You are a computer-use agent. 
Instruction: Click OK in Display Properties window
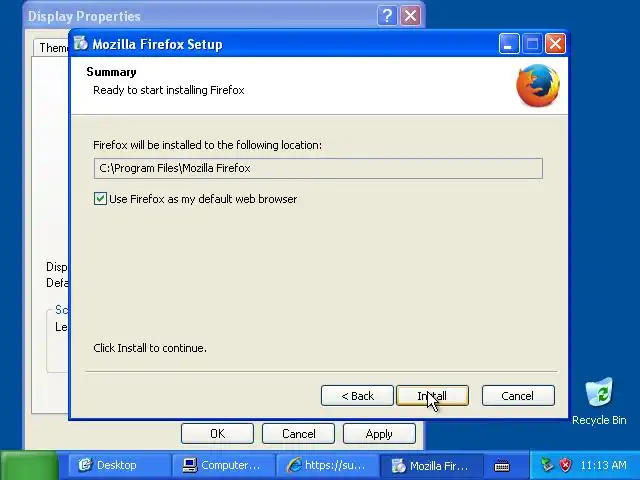[x=217, y=433]
